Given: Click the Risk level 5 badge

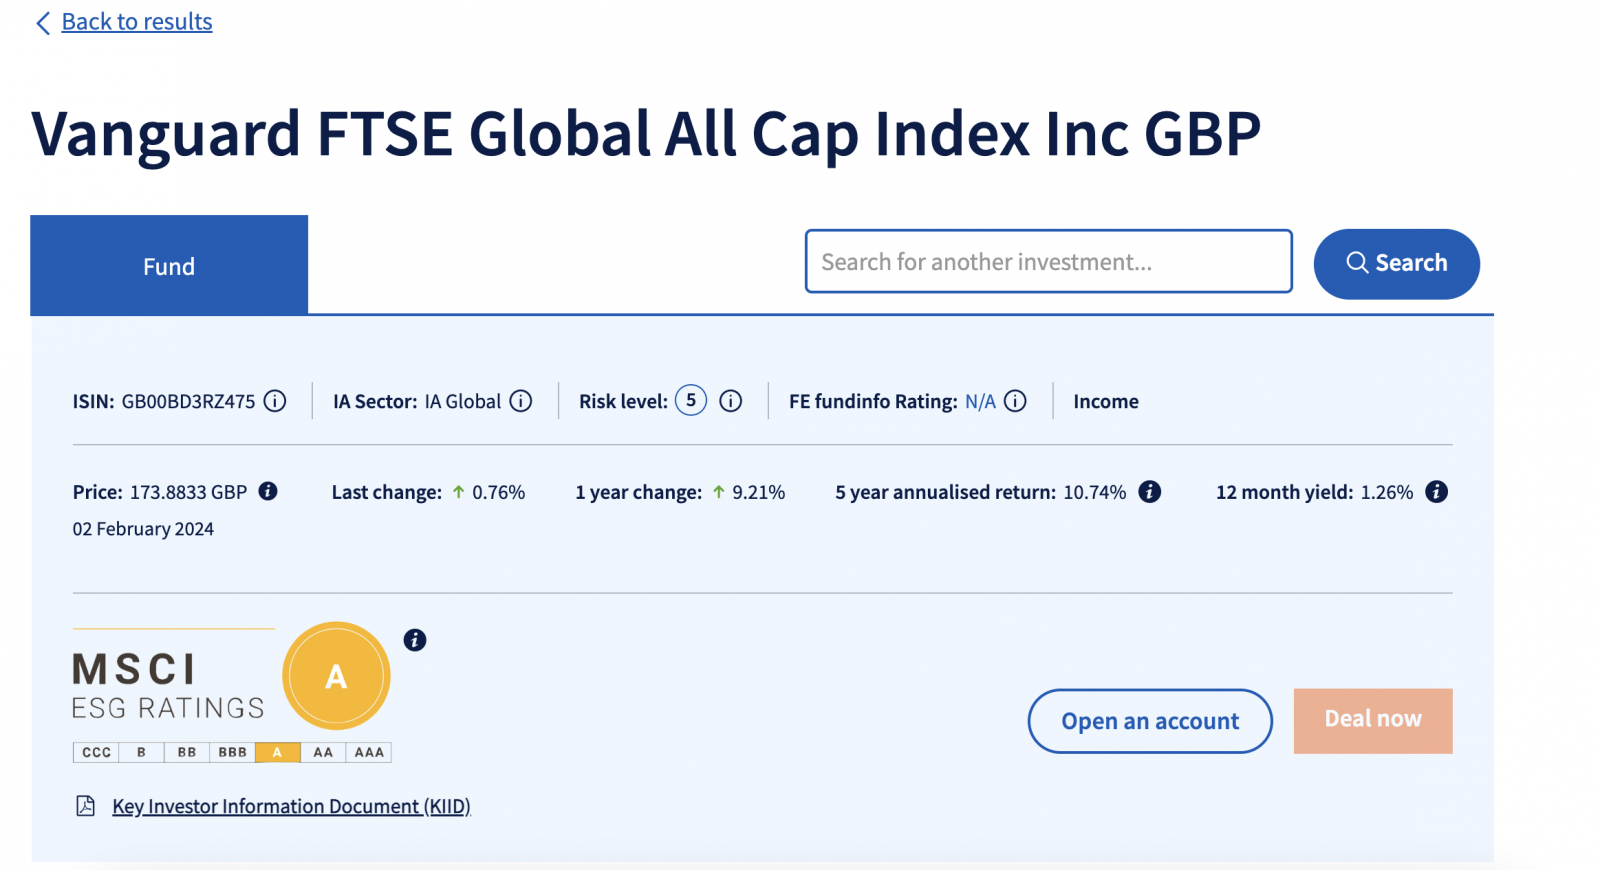Looking at the screenshot, I should click(691, 400).
